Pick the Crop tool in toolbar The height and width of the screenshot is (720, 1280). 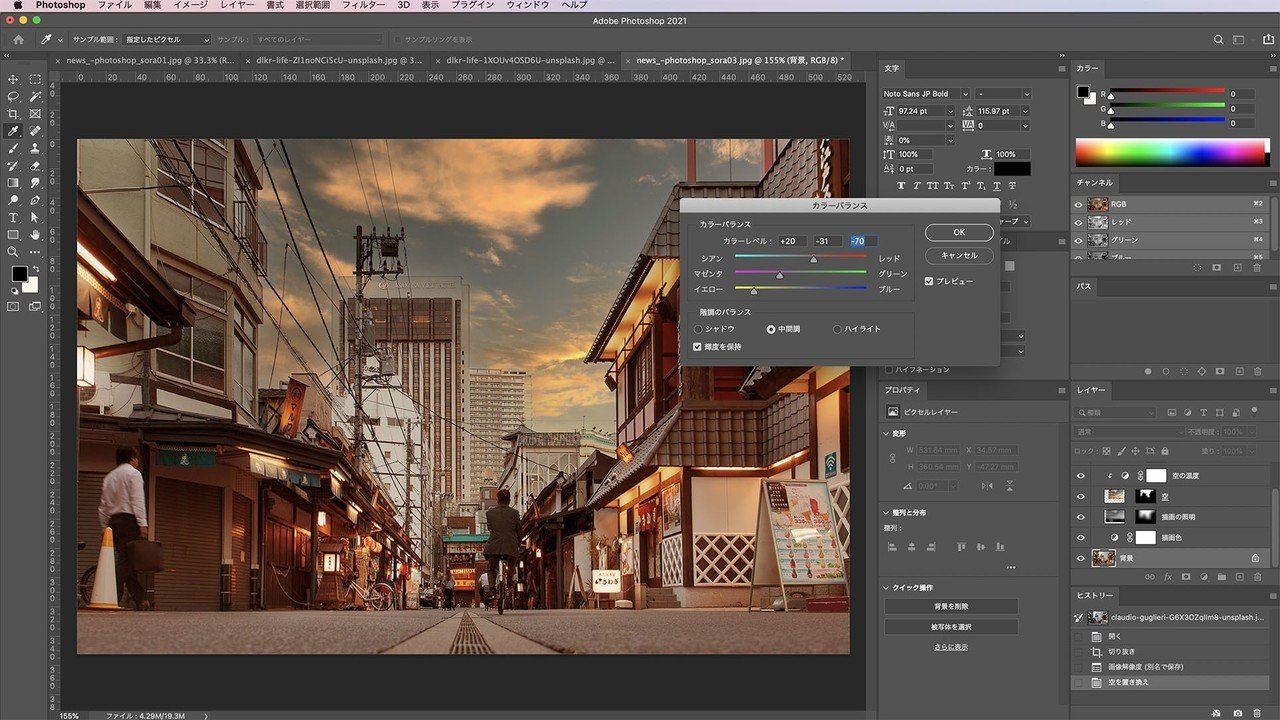(13, 114)
